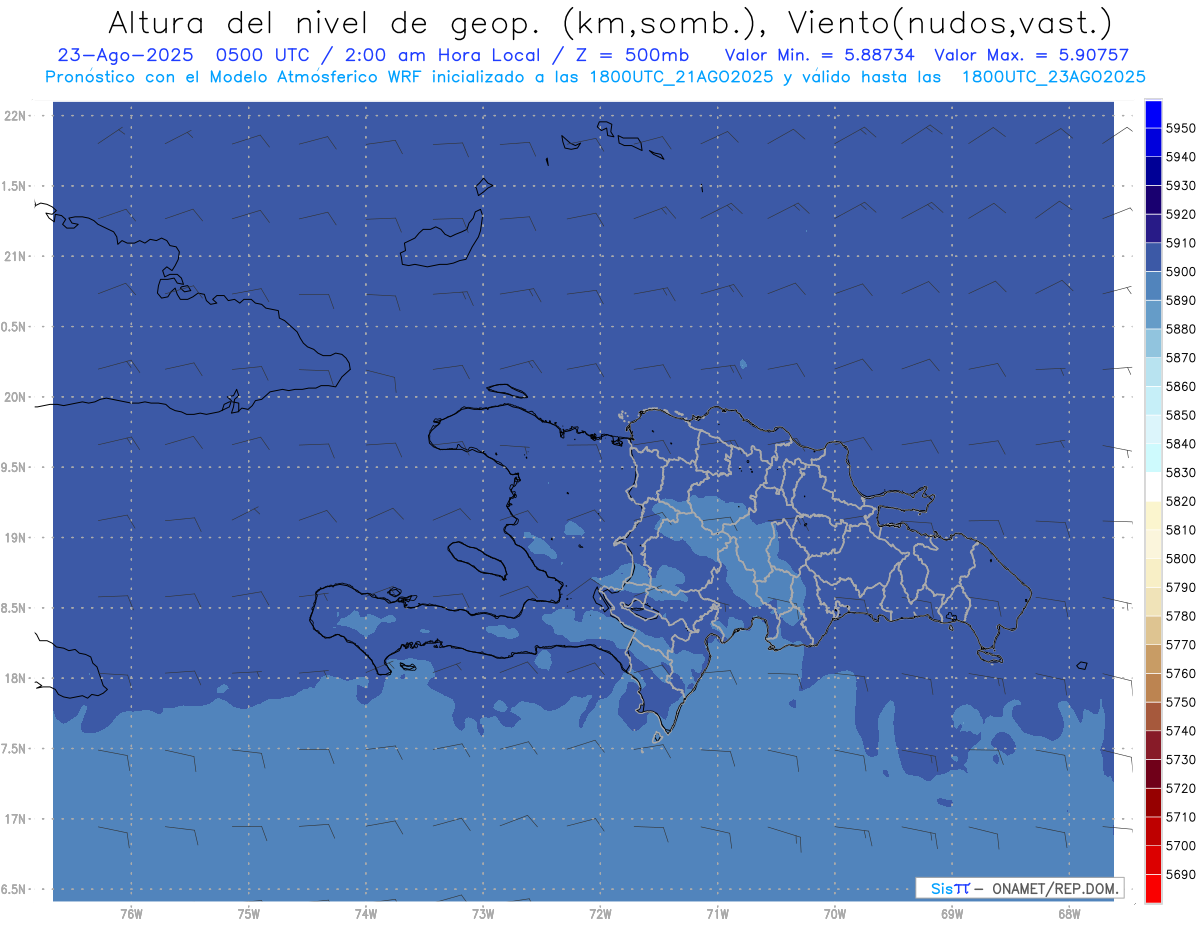Click the '21N' latitude label
The width and height of the screenshot is (1200, 927).
17,256
